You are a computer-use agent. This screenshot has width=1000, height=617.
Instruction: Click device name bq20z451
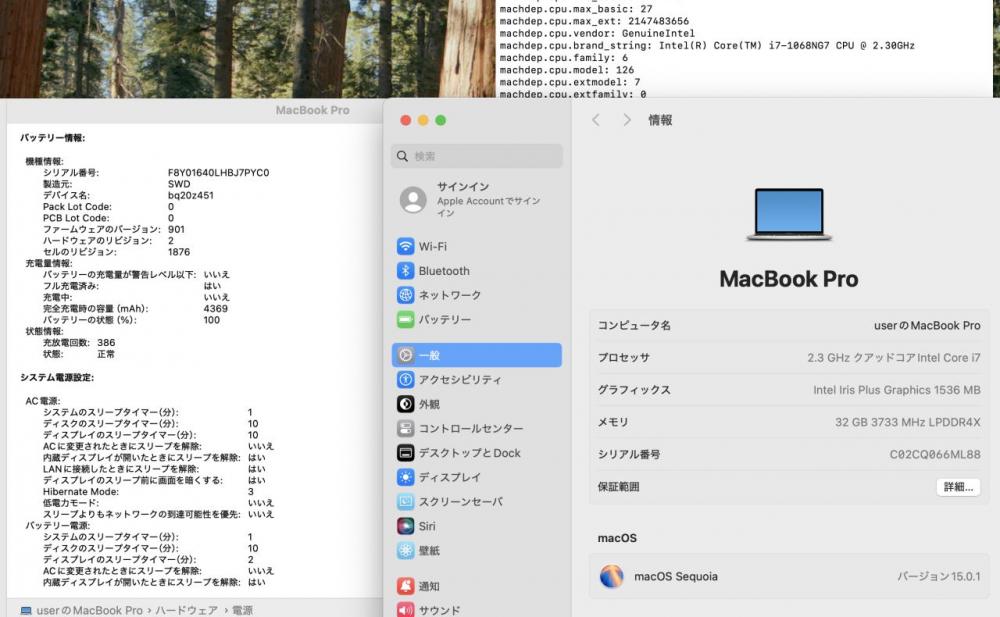click(x=191, y=195)
